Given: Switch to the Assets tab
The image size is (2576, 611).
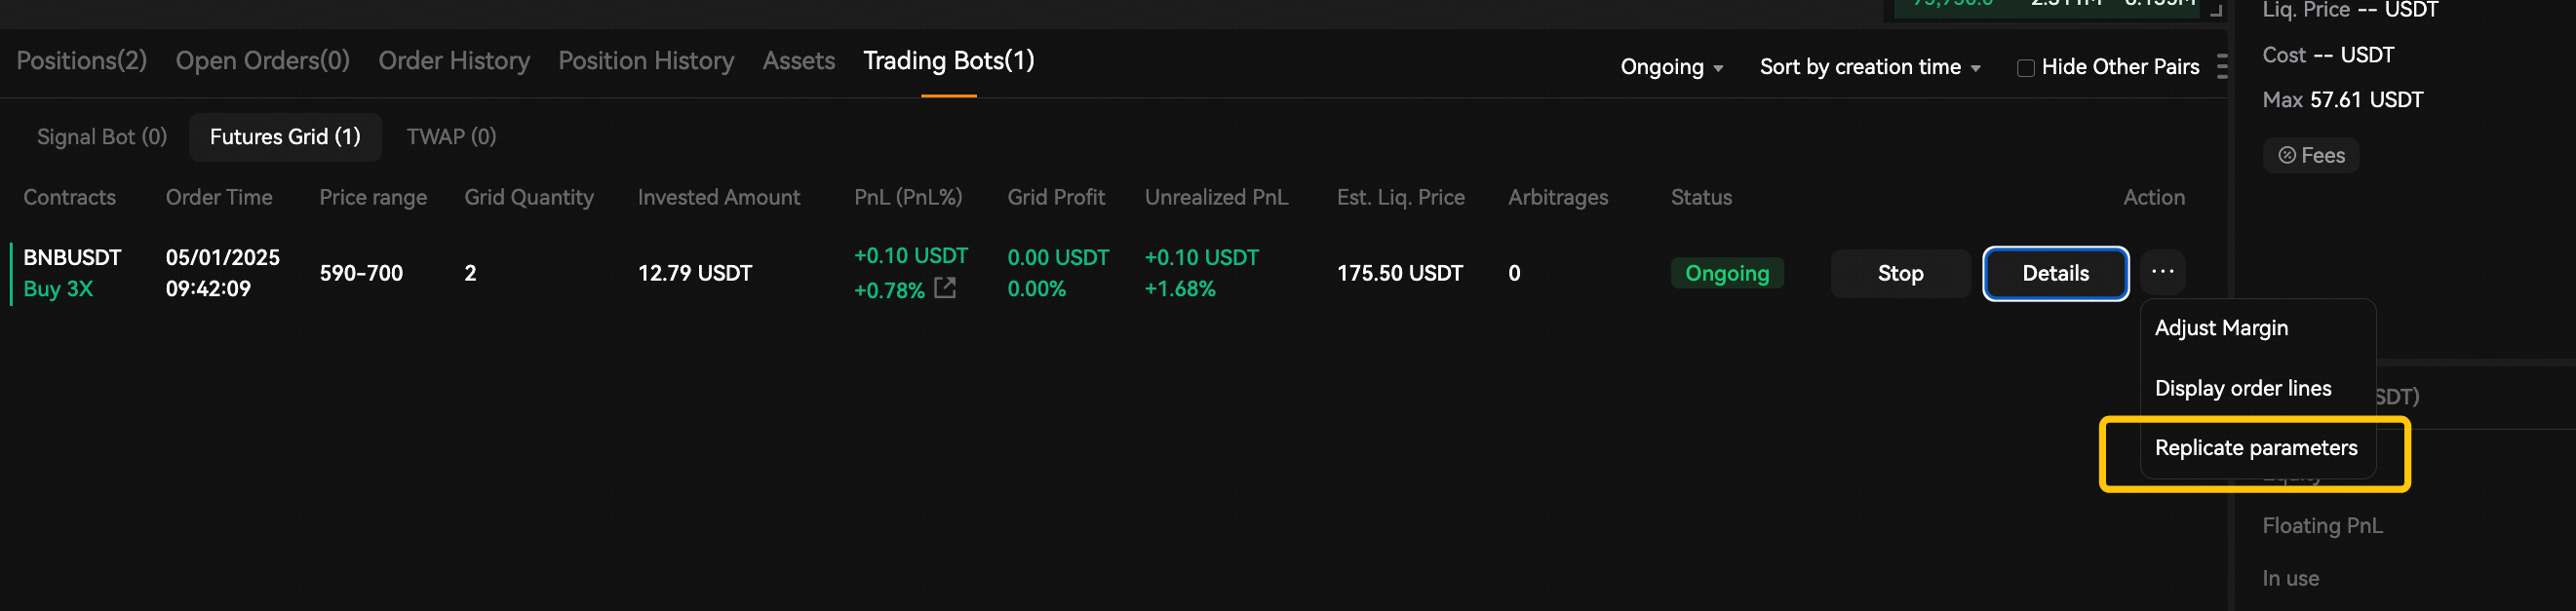Looking at the screenshot, I should (x=798, y=61).
